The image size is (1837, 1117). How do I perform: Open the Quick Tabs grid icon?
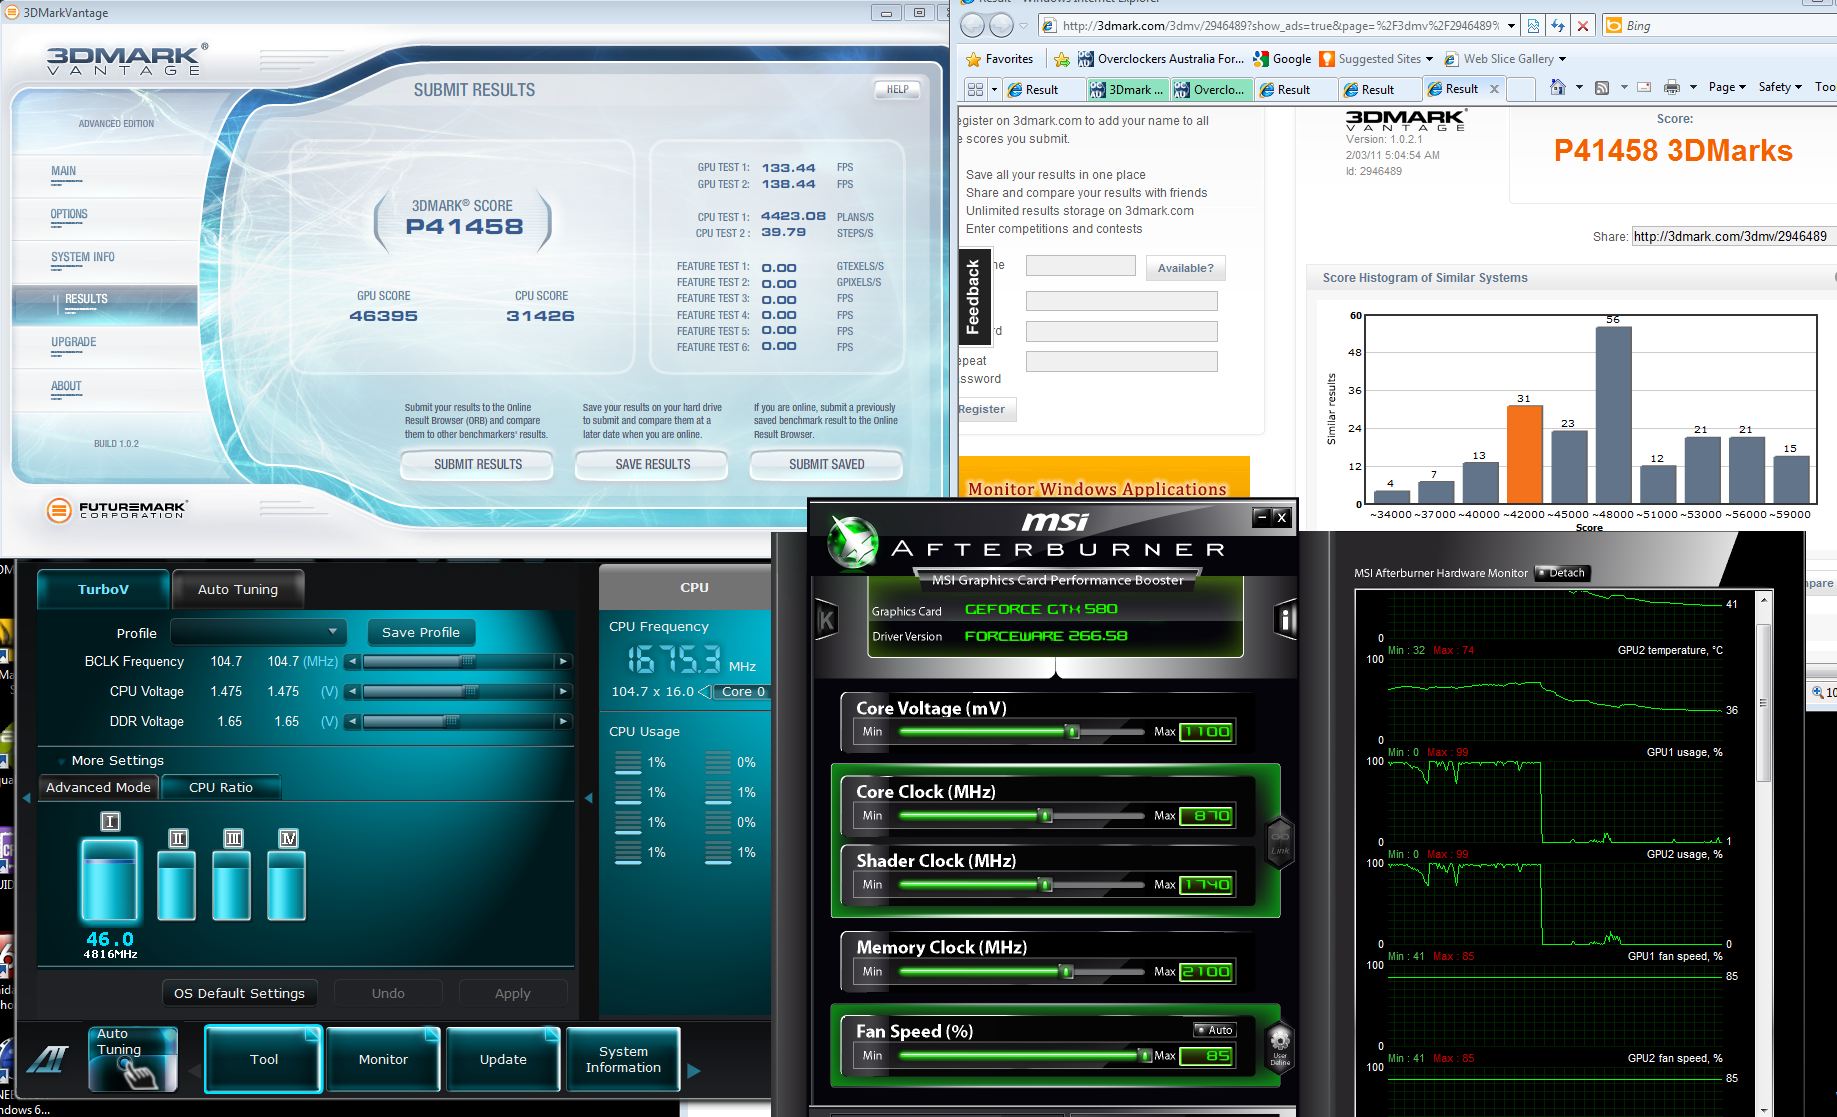click(977, 89)
